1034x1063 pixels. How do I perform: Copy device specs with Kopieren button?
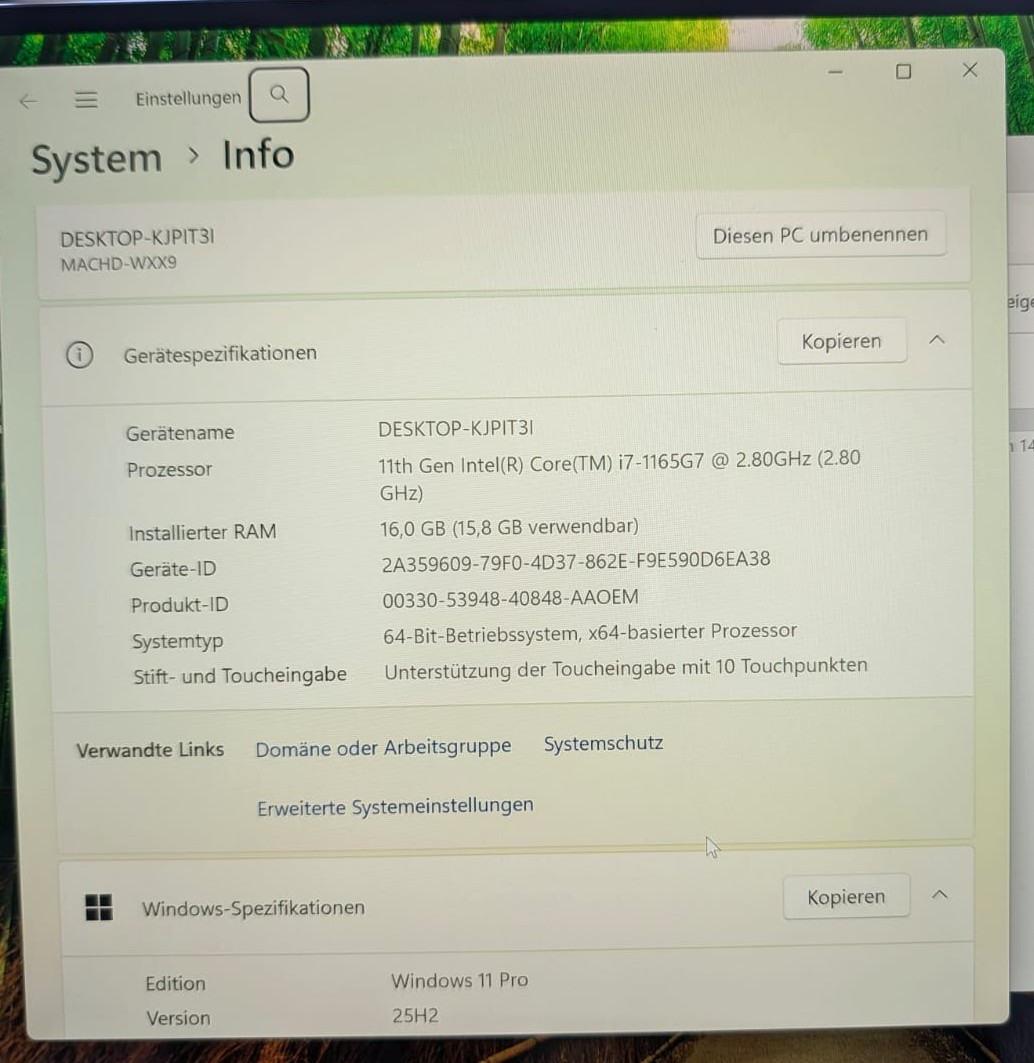click(841, 341)
